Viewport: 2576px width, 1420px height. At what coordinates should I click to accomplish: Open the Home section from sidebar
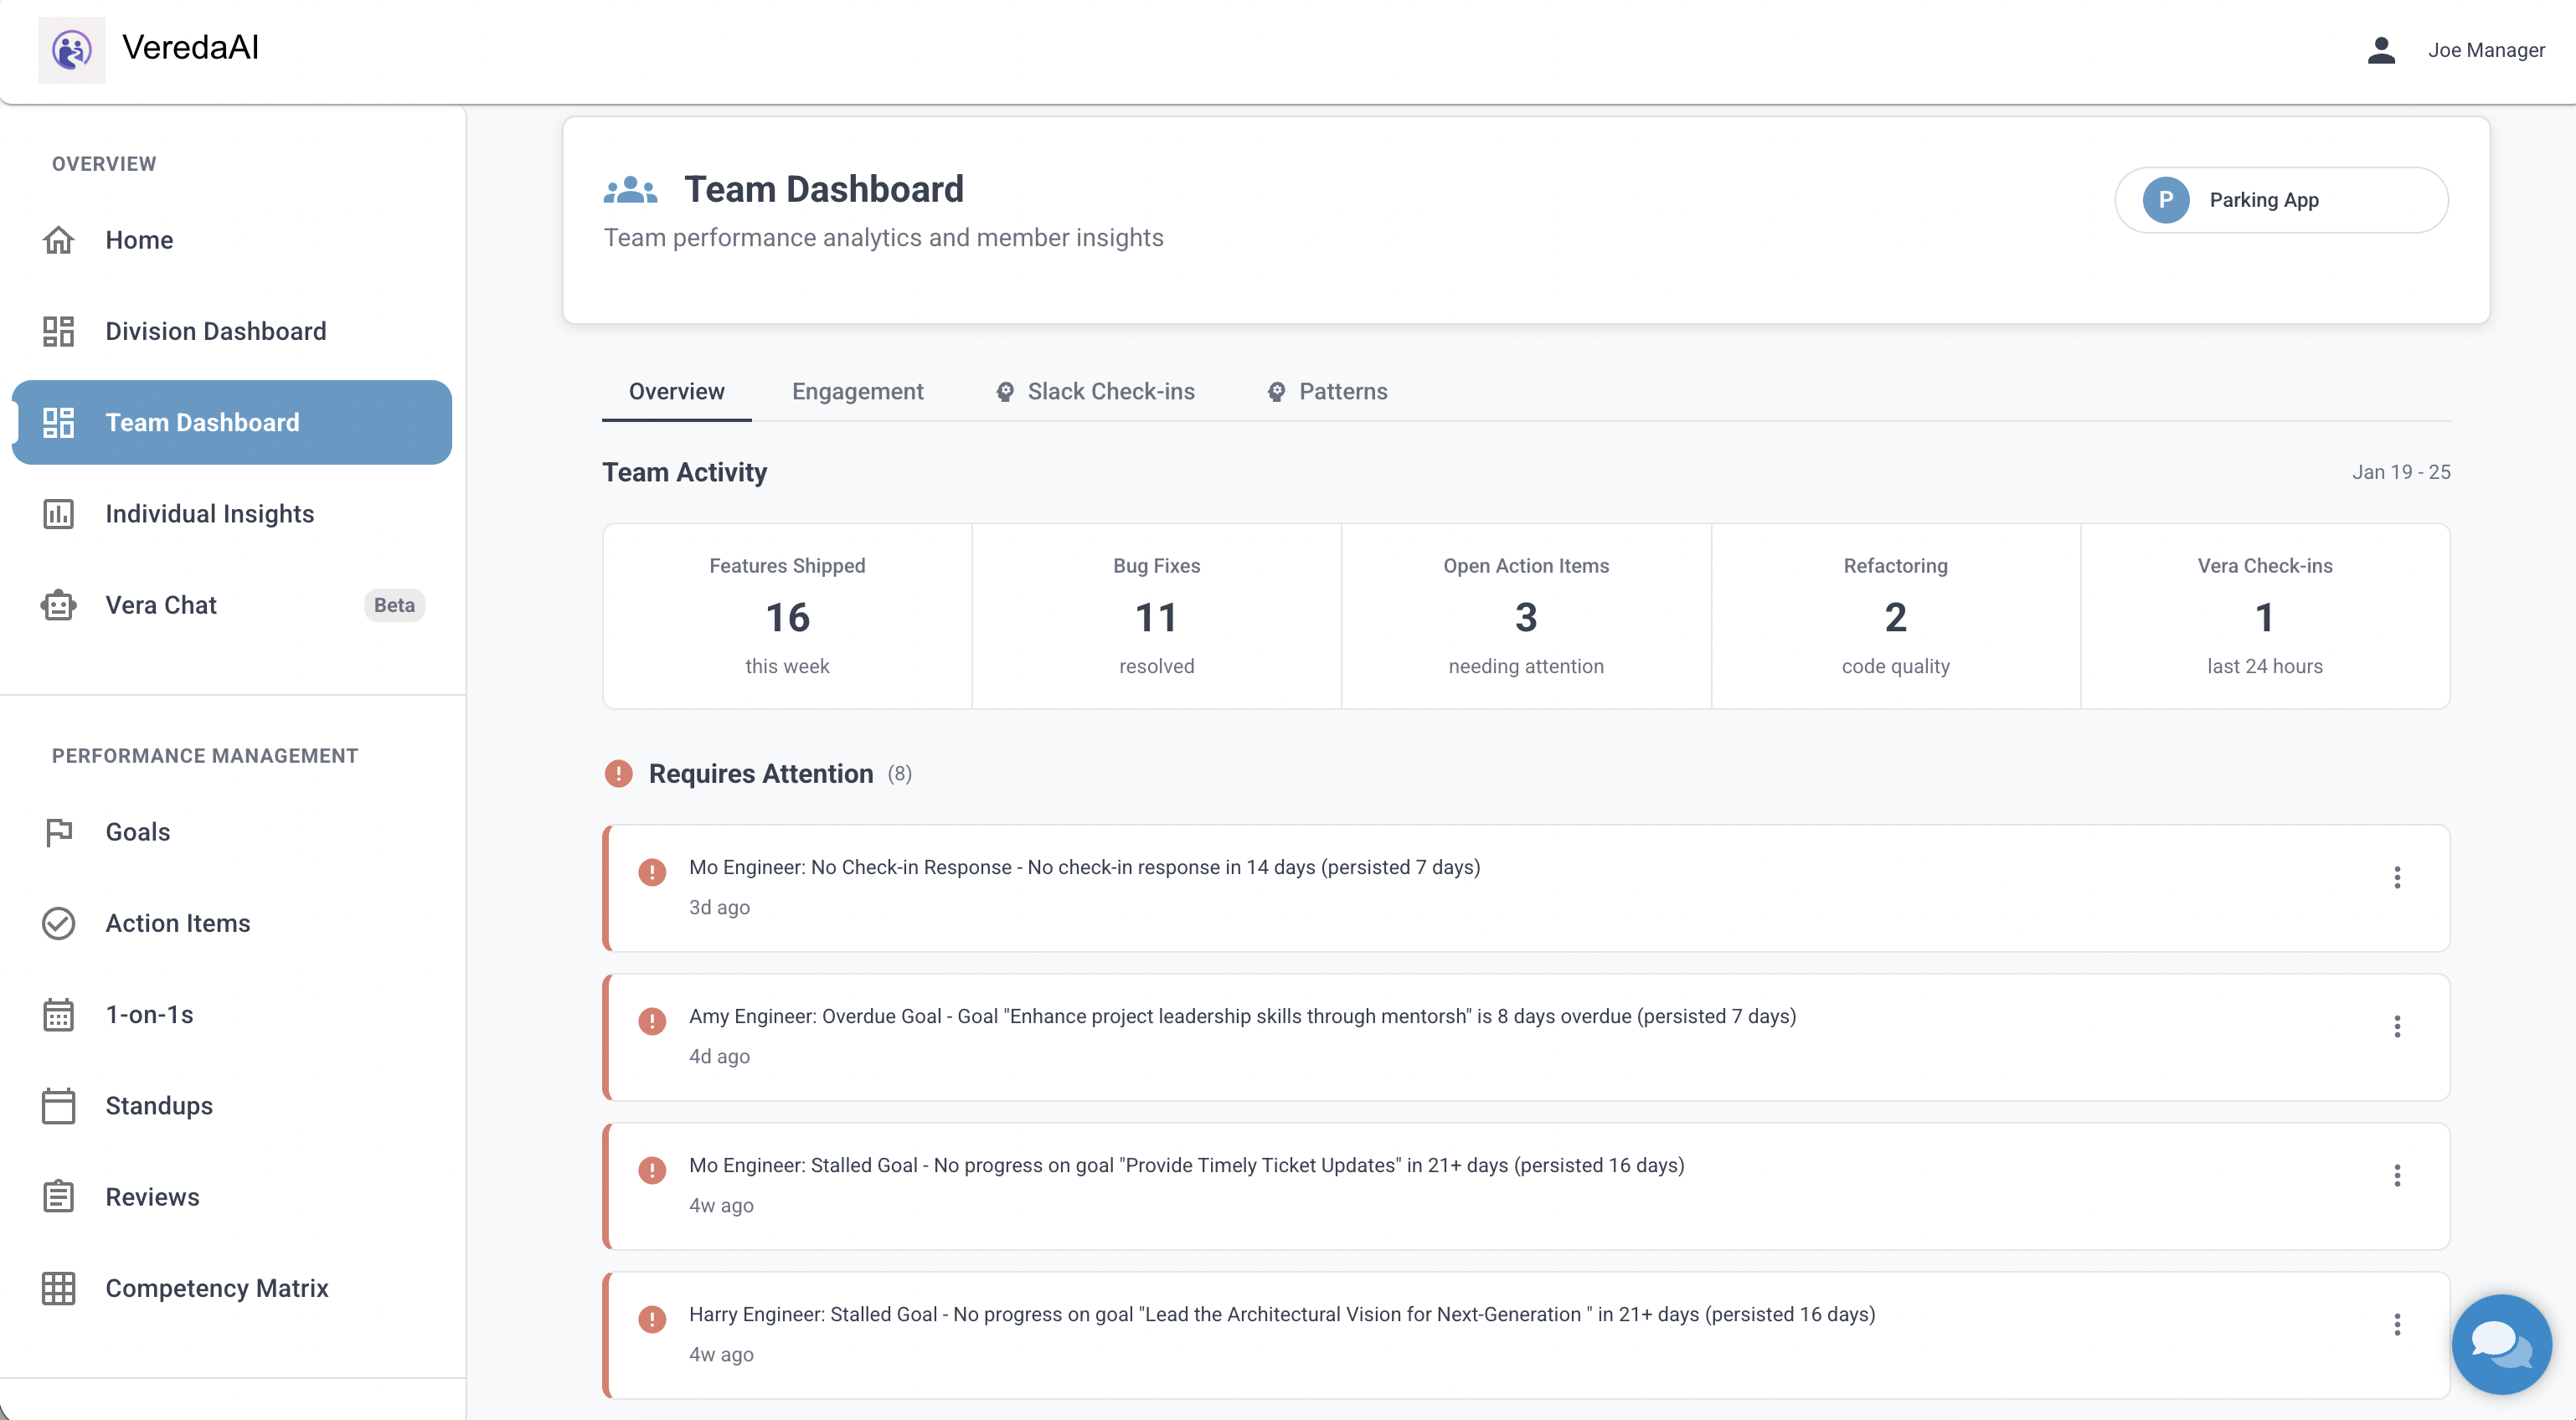click(x=139, y=240)
